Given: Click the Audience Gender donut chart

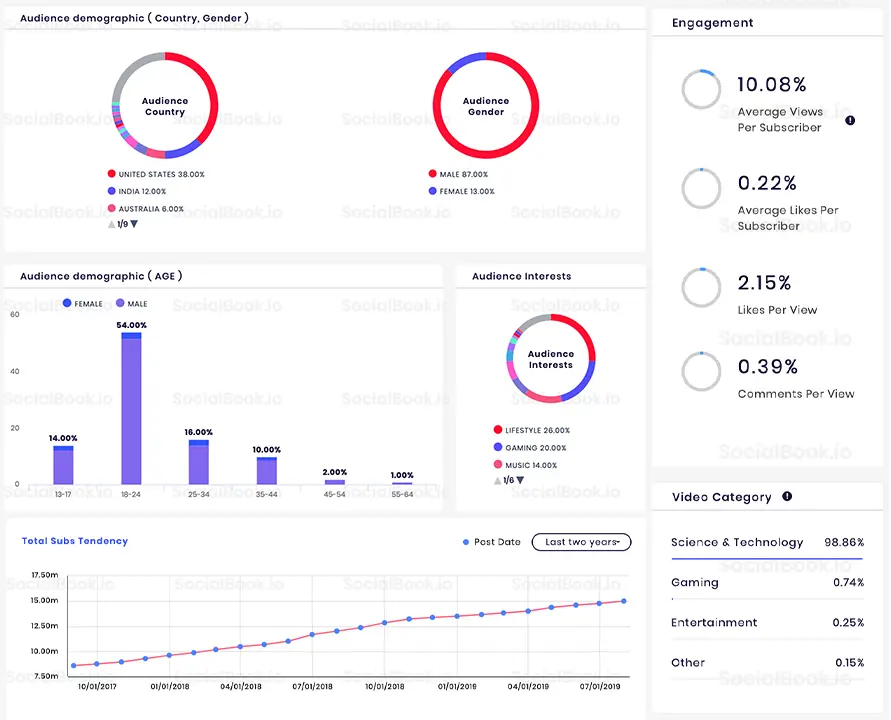Looking at the screenshot, I should pyautogui.click(x=486, y=106).
